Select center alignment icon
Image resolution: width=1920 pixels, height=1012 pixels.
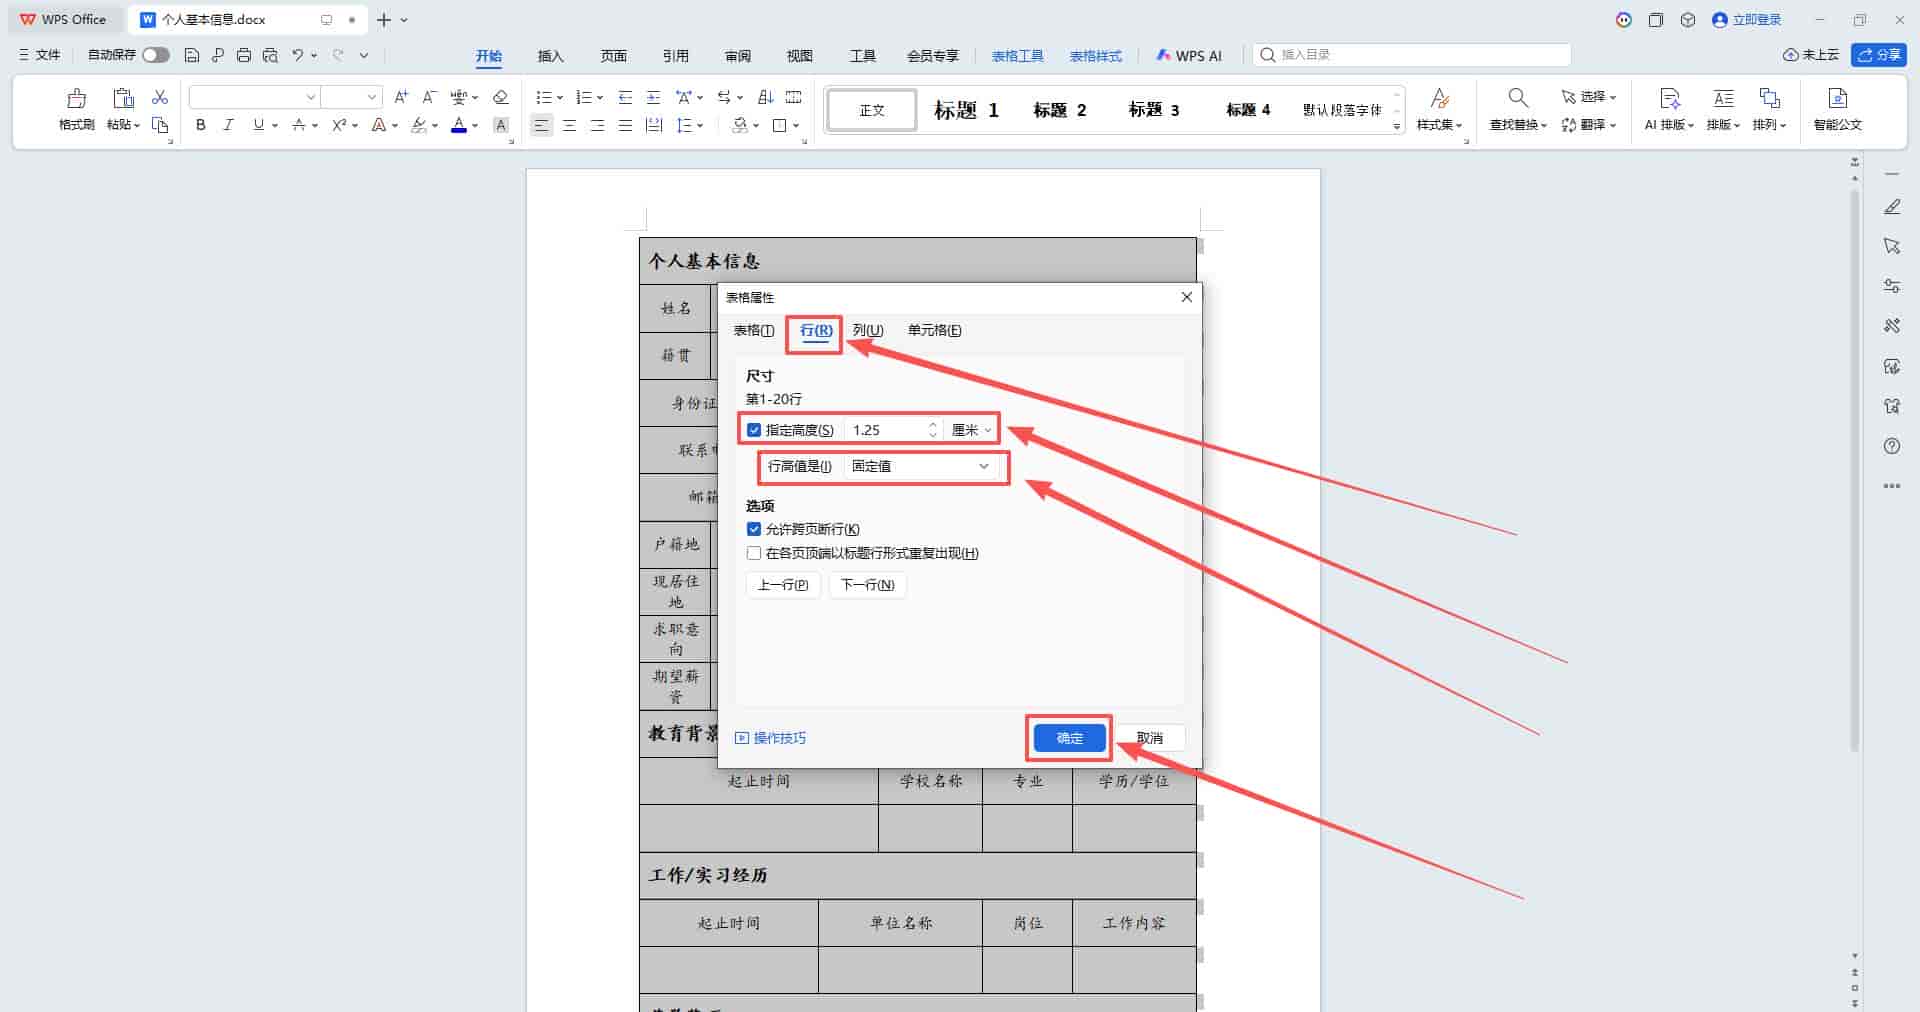[x=569, y=125]
